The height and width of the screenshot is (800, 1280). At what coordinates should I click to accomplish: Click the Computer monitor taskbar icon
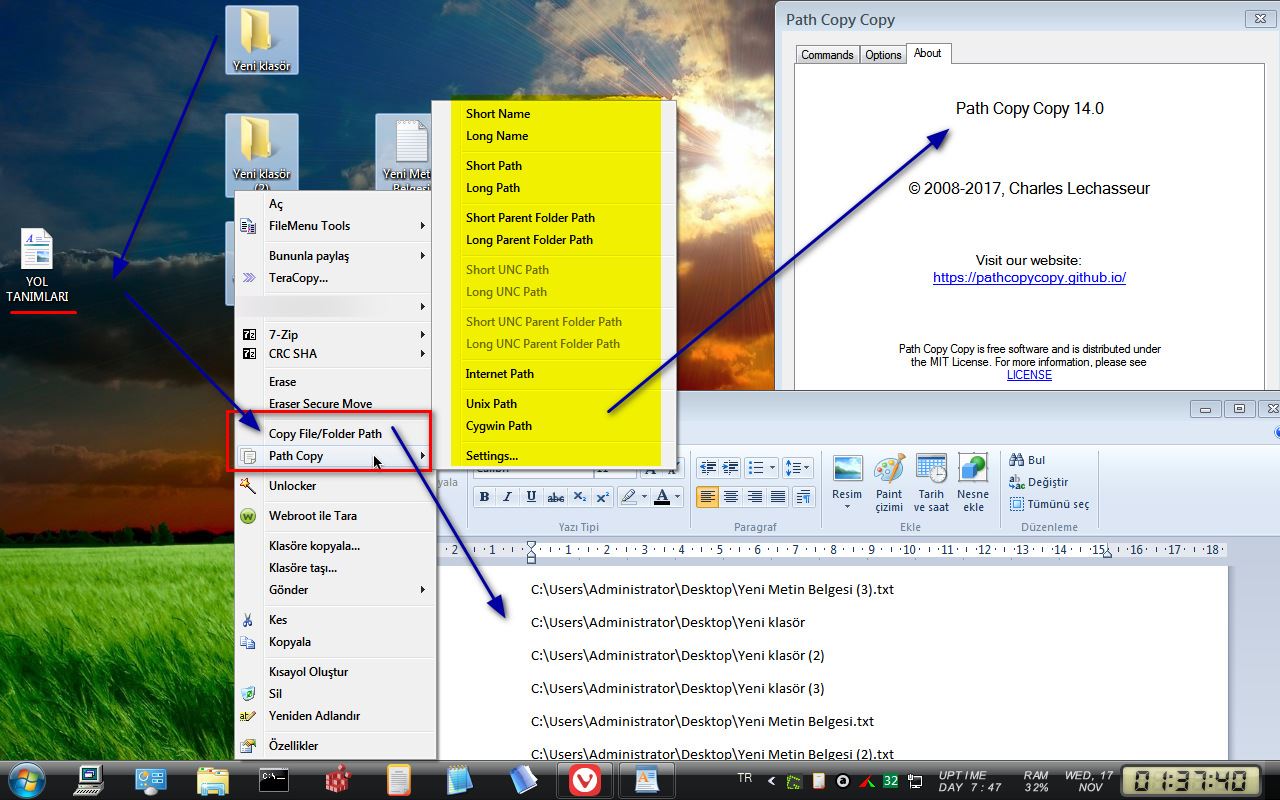pyautogui.click(x=89, y=779)
